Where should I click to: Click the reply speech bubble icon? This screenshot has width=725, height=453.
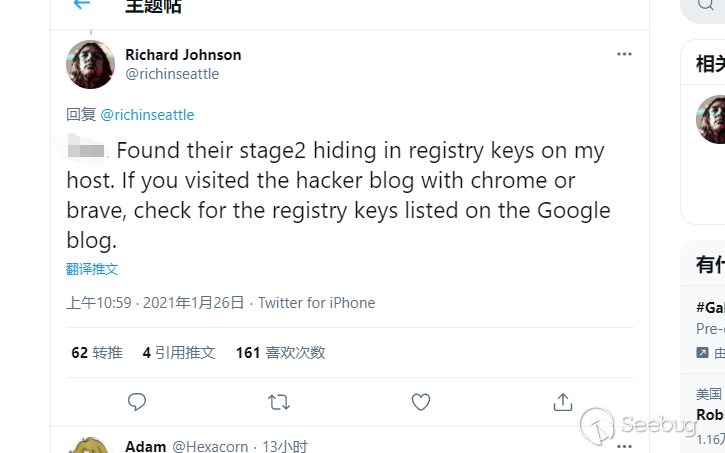pyautogui.click(x=137, y=401)
